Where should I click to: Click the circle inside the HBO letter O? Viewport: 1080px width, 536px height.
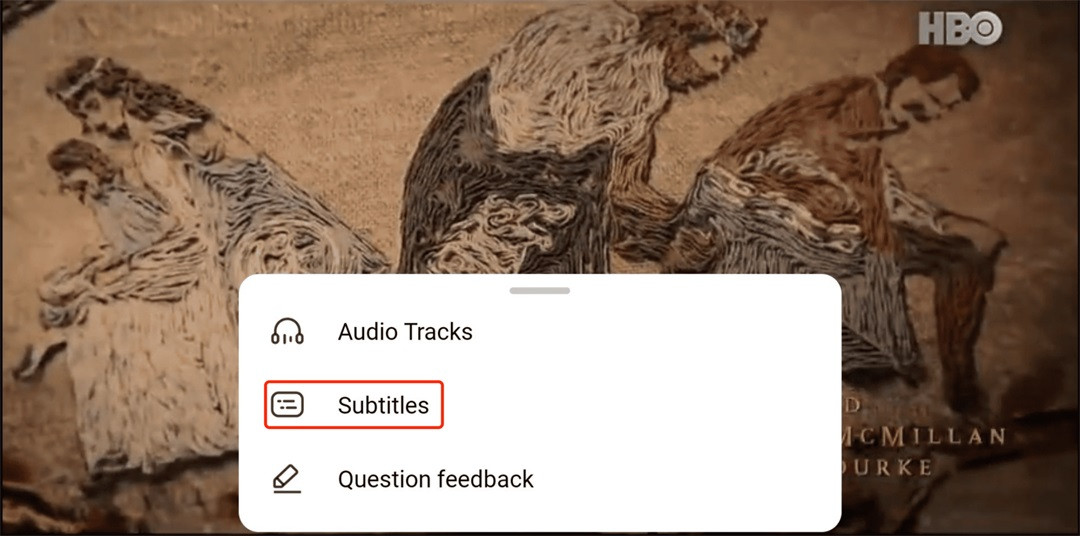click(988, 28)
